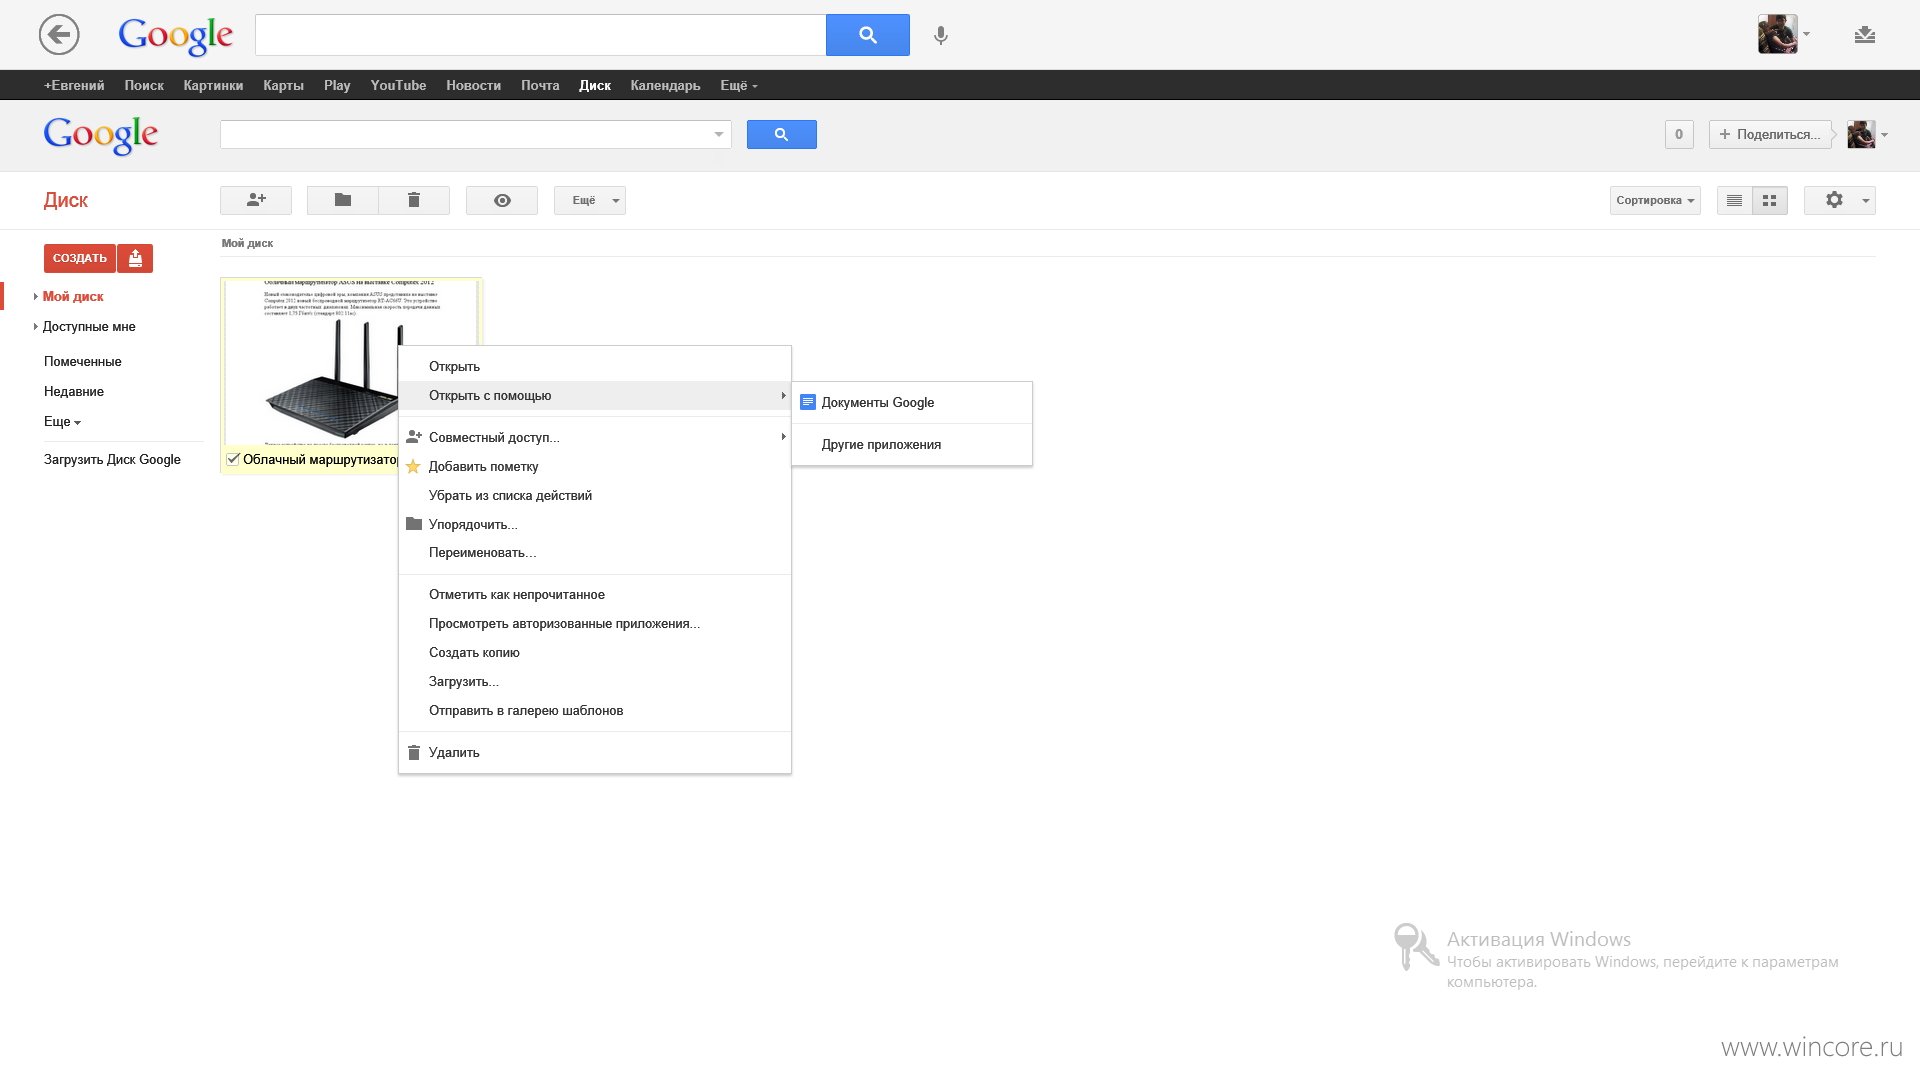Click the share-with-people toolbar icon
The image size is (1920, 1080).
point(256,200)
